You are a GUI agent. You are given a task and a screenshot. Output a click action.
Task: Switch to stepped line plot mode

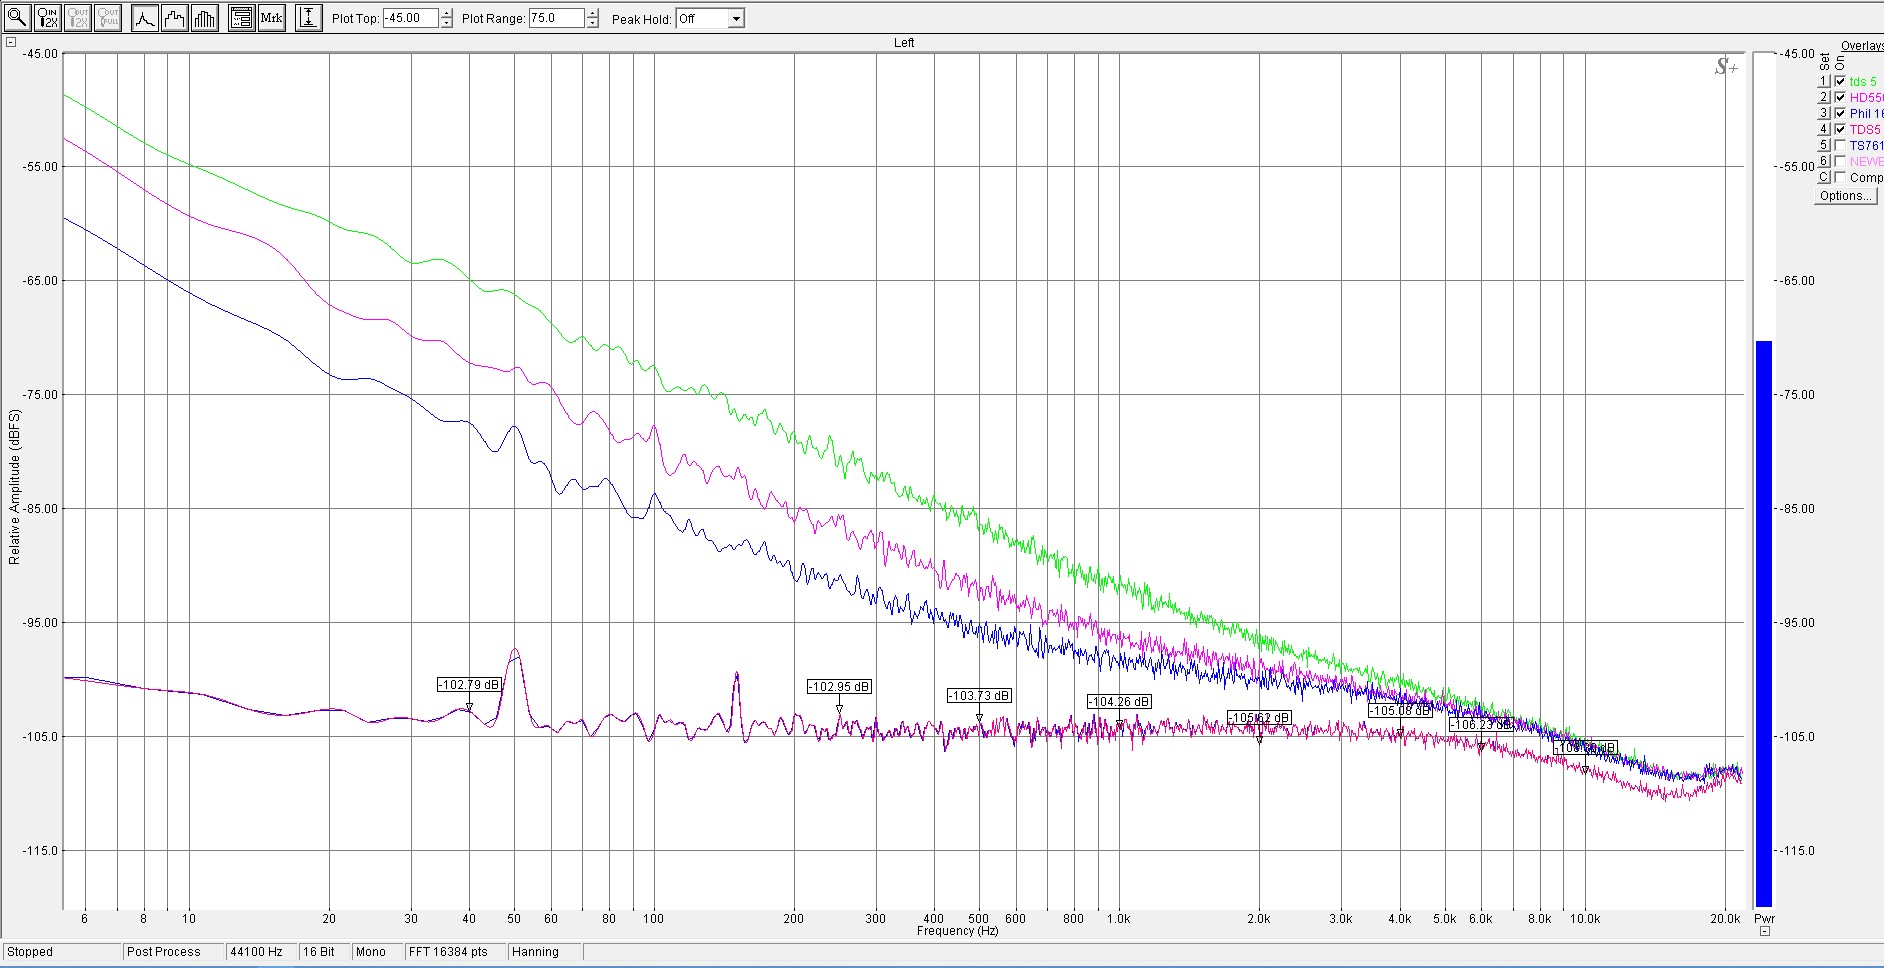tap(174, 17)
